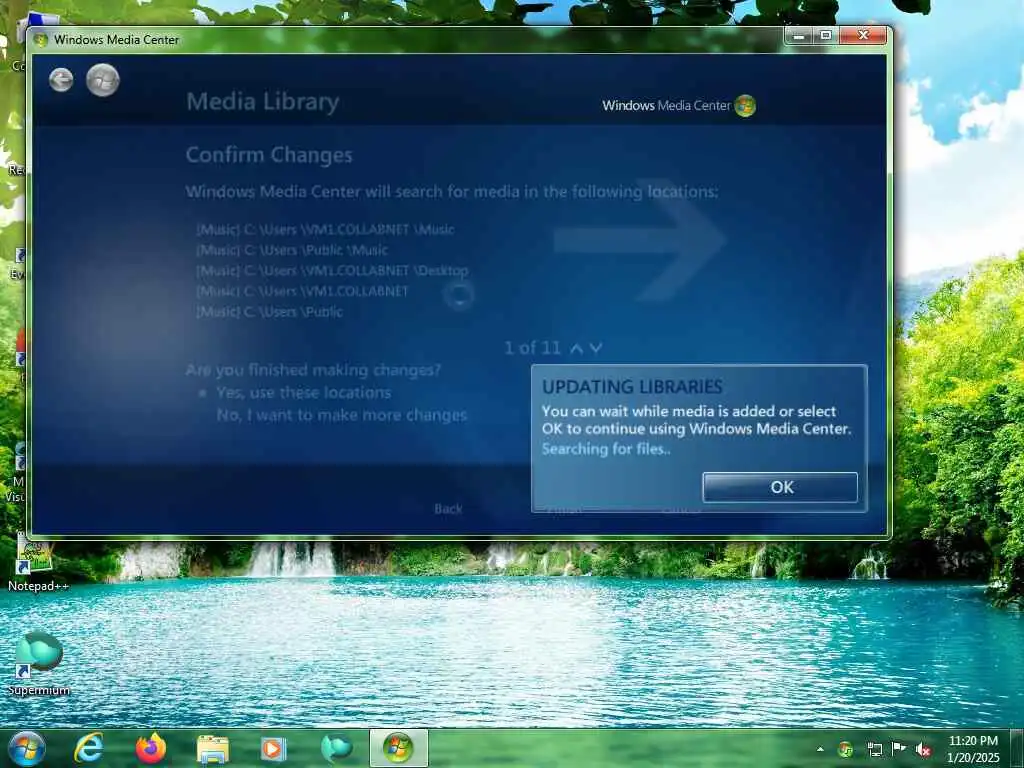The width and height of the screenshot is (1024, 768).
Task: Close the Windows Media Center window
Action: click(863, 35)
